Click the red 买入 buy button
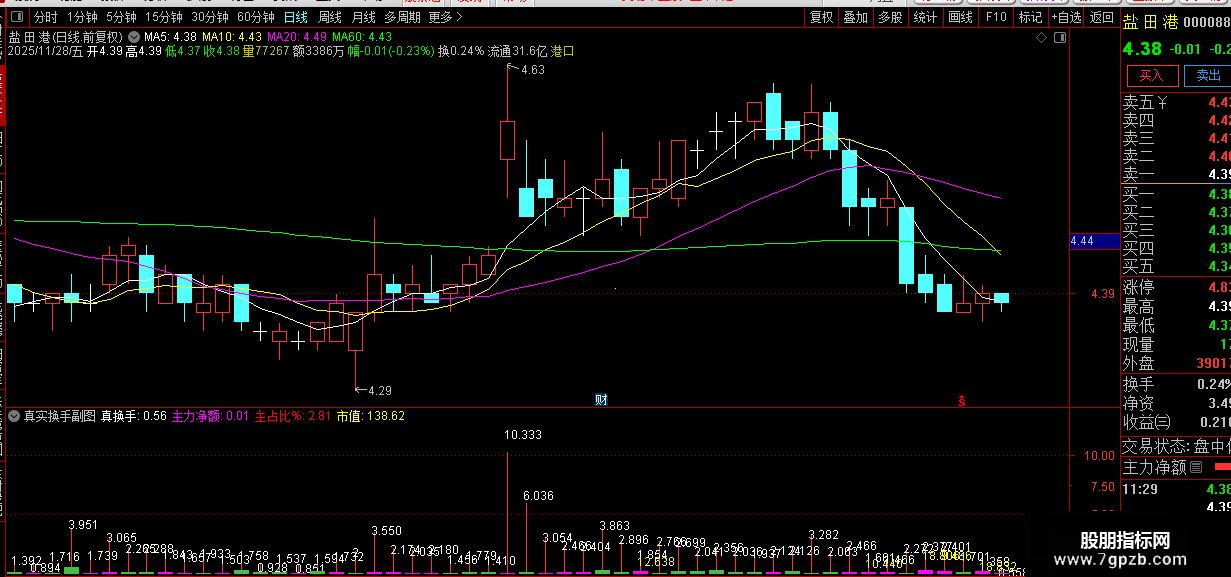 [1152, 75]
